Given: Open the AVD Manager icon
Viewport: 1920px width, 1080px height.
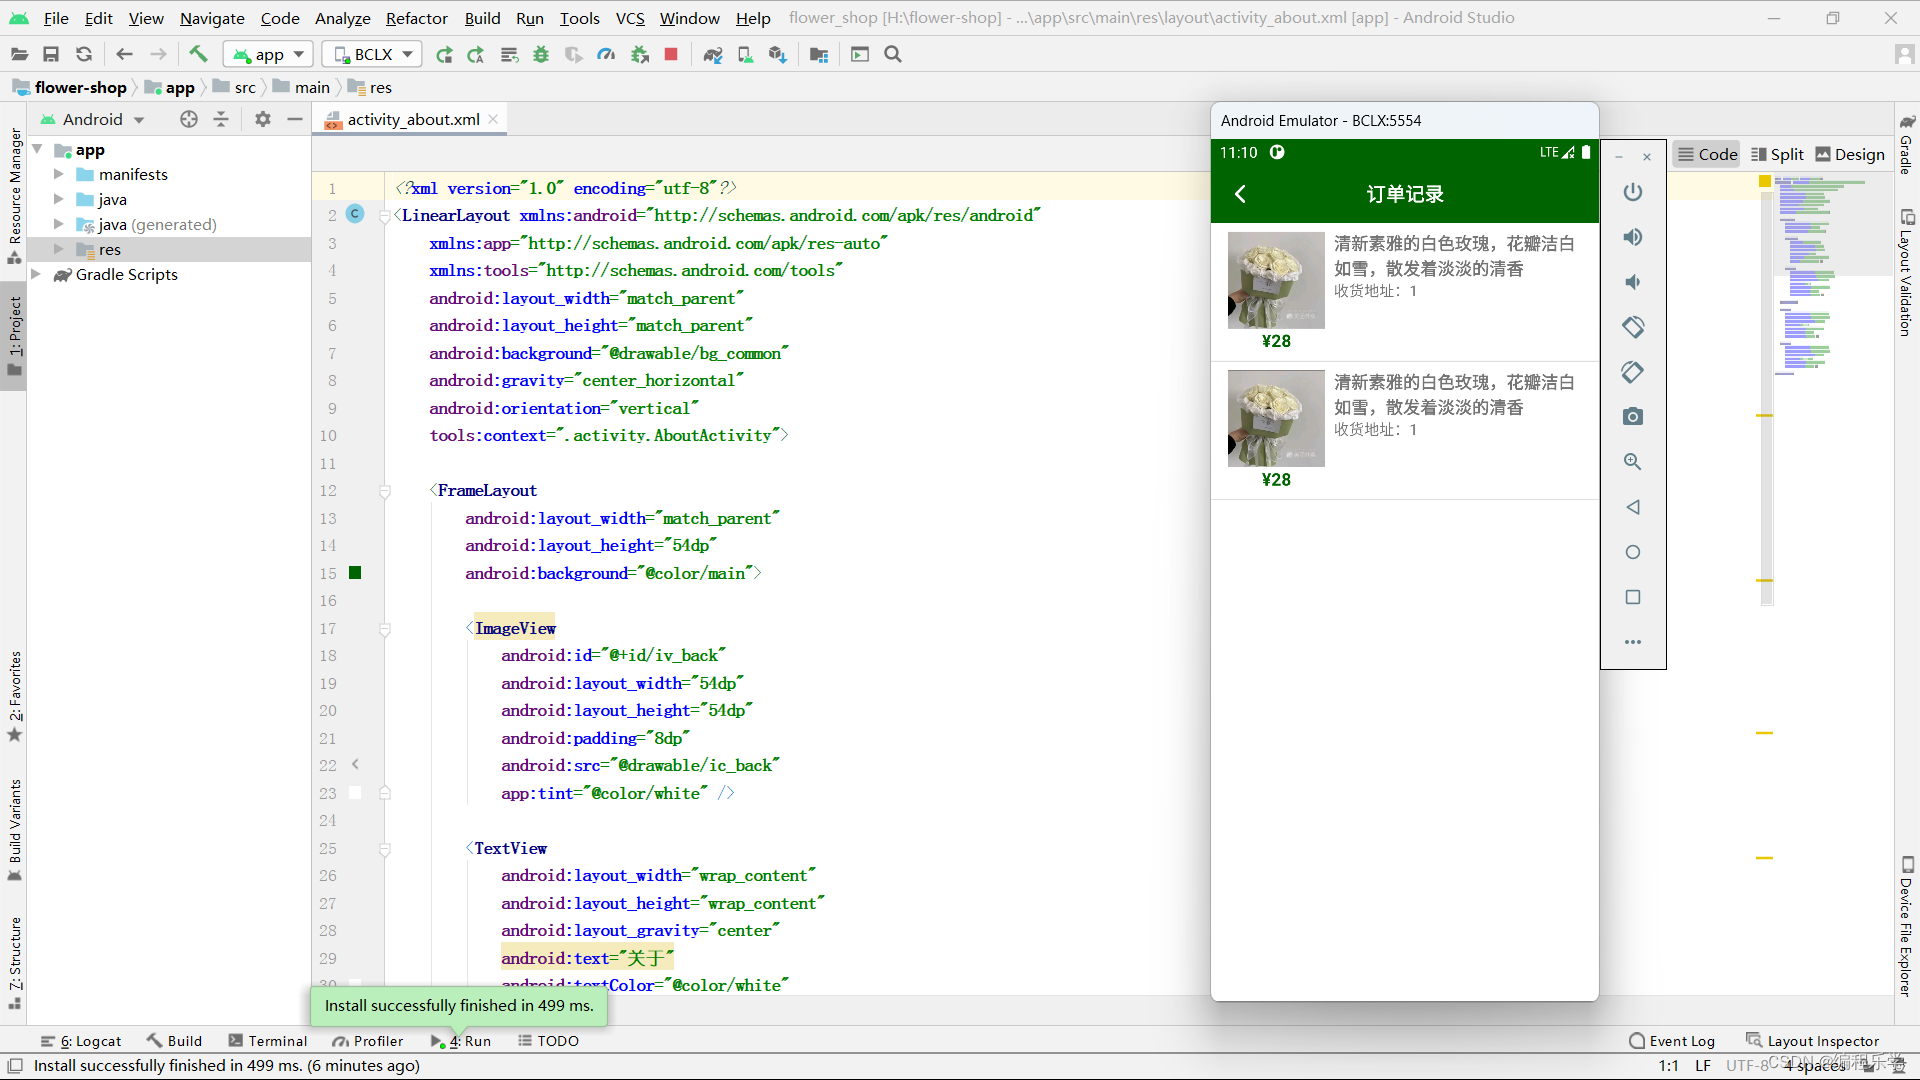Looking at the screenshot, I should [745, 54].
